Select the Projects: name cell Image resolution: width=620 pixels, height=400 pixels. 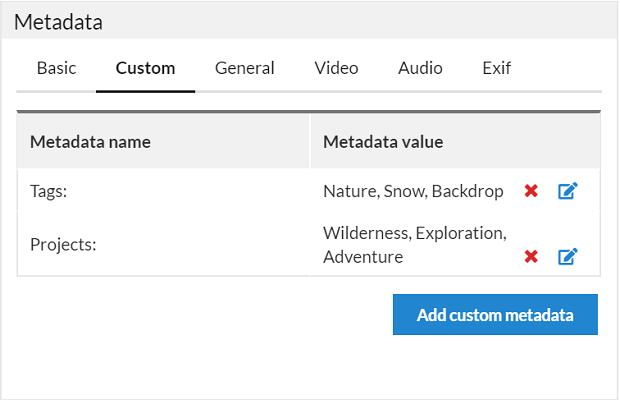[x=163, y=245]
